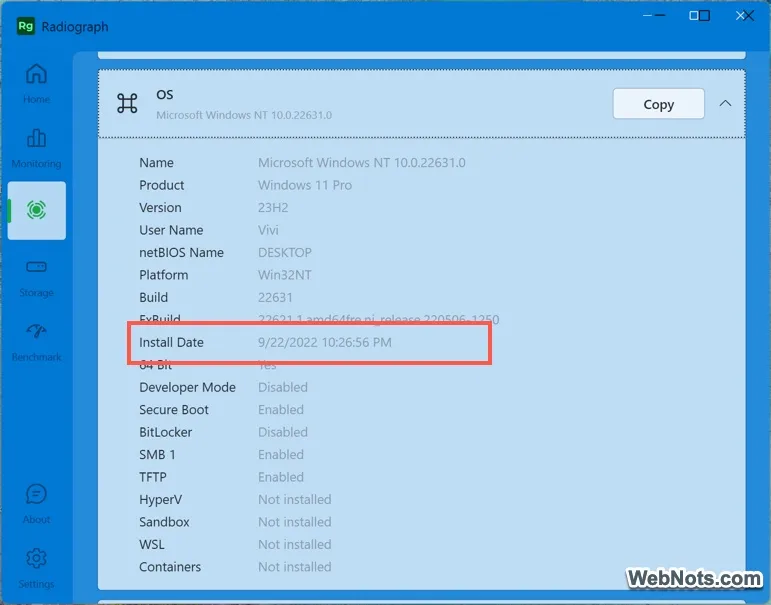
Task: Copy the OS information
Action: [x=658, y=104]
